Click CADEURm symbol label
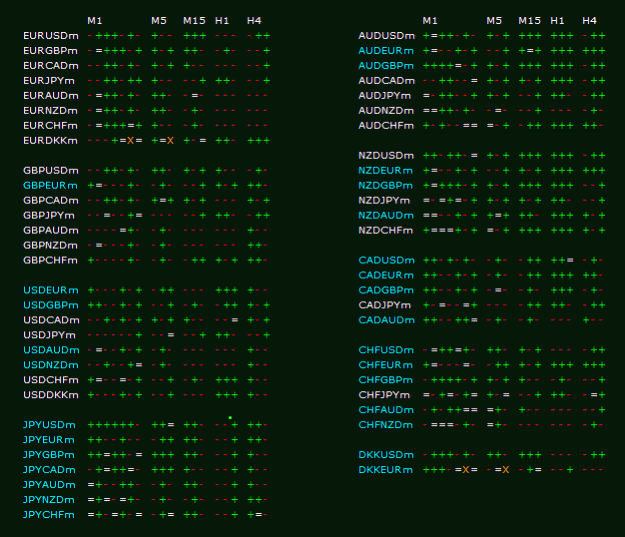This screenshot has height=537, width=625. (386, 275)
